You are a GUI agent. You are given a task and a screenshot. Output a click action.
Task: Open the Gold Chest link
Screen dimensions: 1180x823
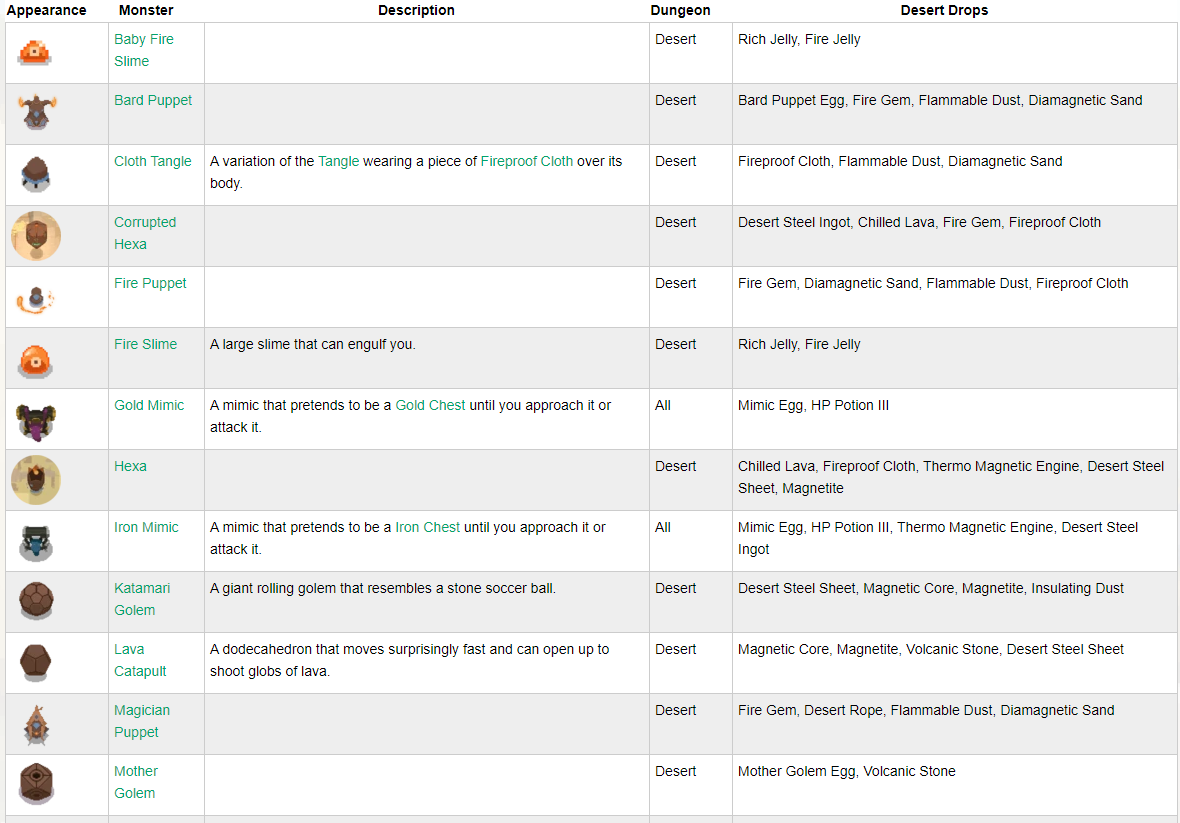430,405
